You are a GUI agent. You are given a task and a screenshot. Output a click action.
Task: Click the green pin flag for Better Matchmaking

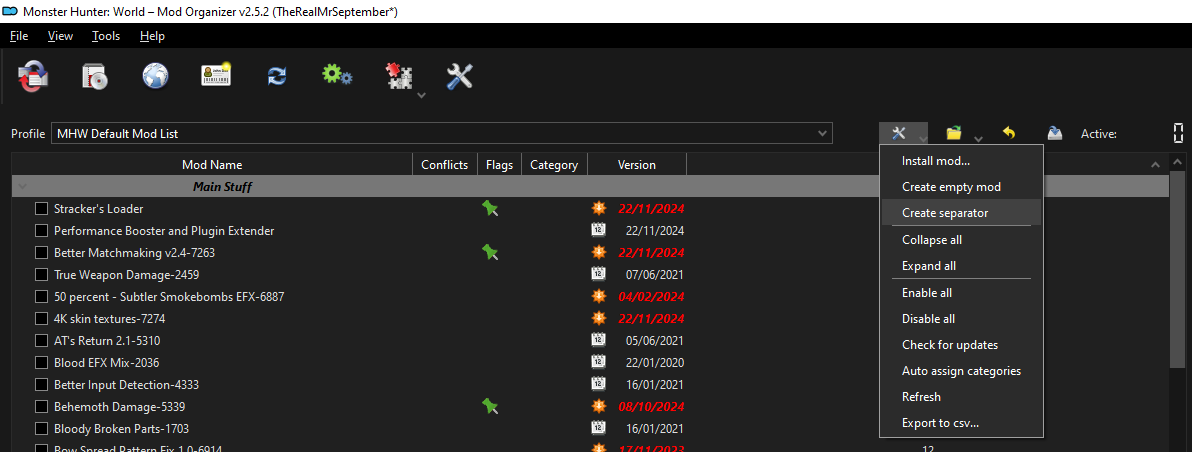[x=490, y=252]
